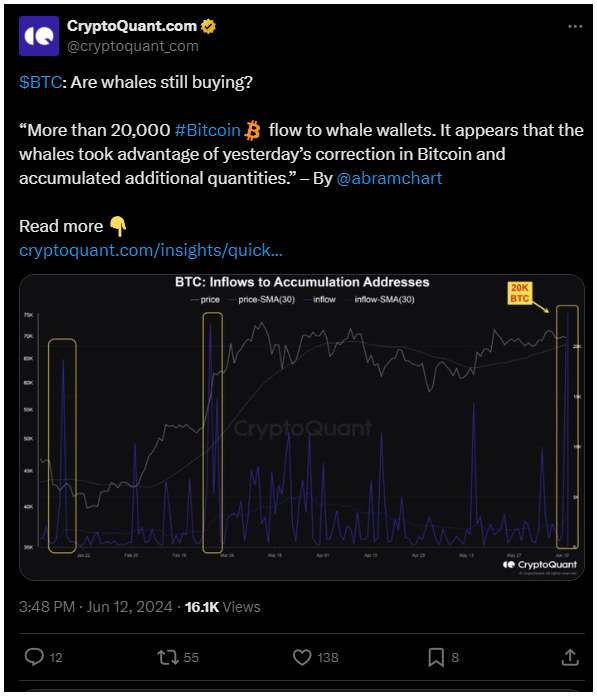Click the @cryptoquant_com handle
The image size is (597, 696).
133,46
